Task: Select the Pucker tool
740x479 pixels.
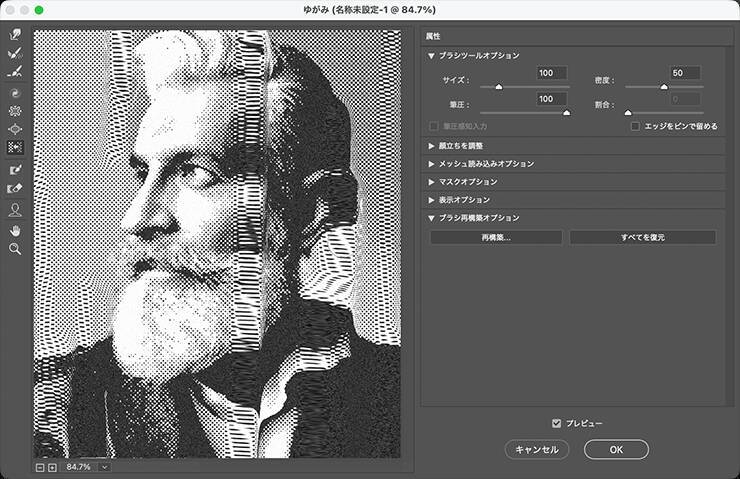Action: pyautogui.click(x=15, y=111)
